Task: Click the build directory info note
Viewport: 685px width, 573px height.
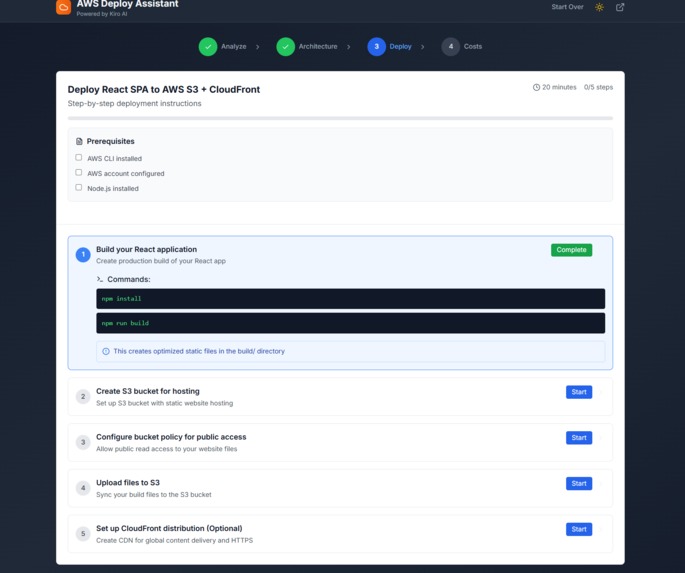Action: click(x=350, y=351)
